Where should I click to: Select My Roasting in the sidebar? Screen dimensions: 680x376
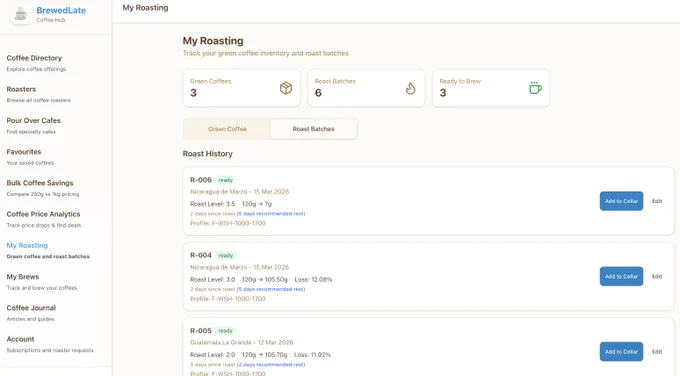tap(27, 245)
